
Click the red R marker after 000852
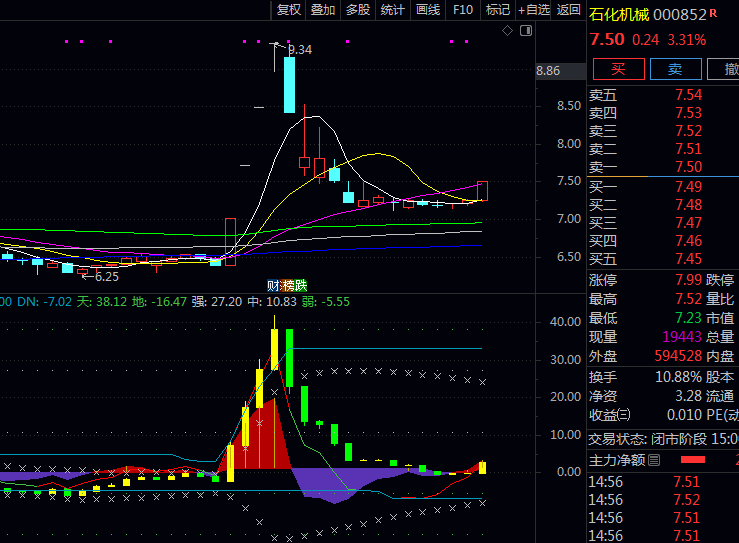713,14
